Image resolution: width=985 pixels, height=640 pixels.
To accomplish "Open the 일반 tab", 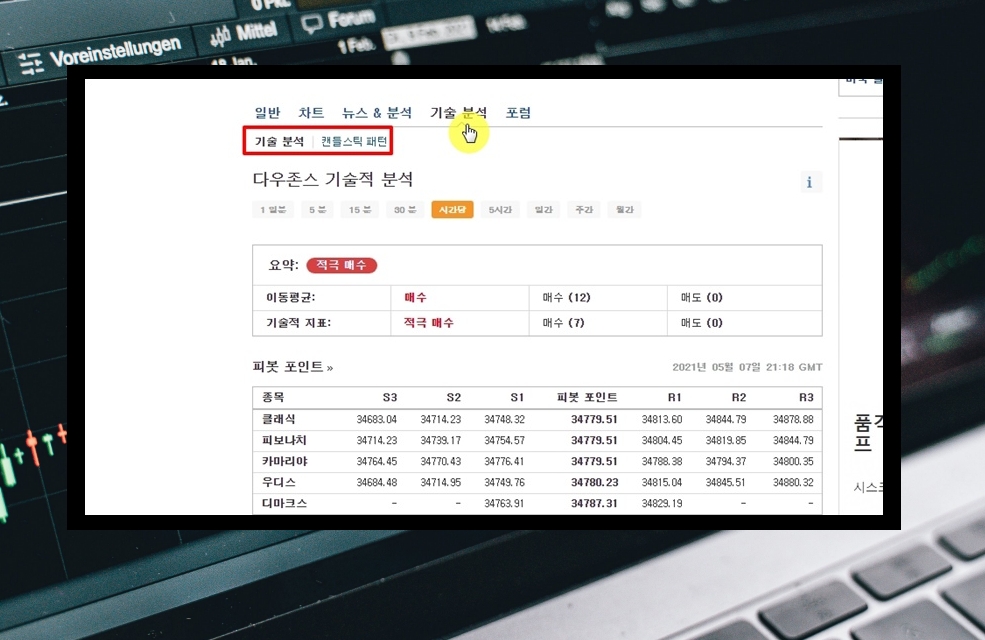I will coord(267,113).
